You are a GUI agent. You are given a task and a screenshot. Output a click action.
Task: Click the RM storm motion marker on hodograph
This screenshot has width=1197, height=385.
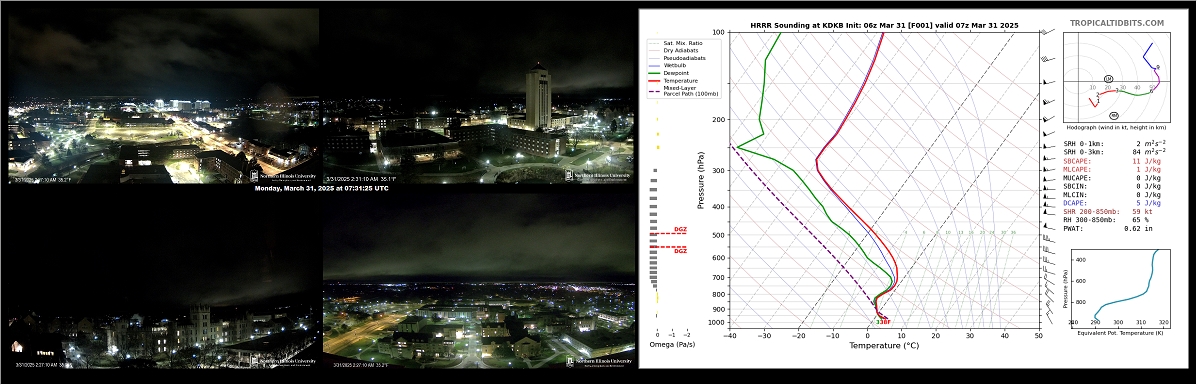[x=1114, y=115]
